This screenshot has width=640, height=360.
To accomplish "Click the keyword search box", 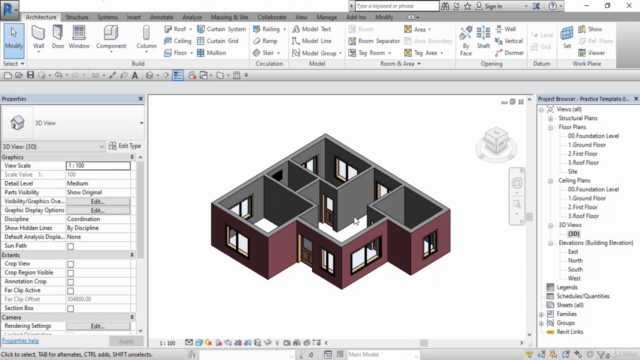I will pyautogui.click(x=397, y=6).
